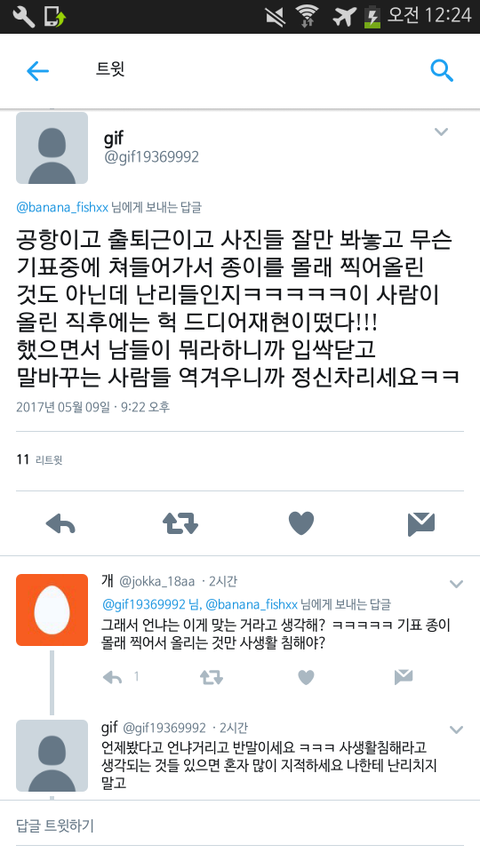This screenshot has height=853, width=480.
Task: Retweet the main gif tweet
Action: click(x=180, y=524)
